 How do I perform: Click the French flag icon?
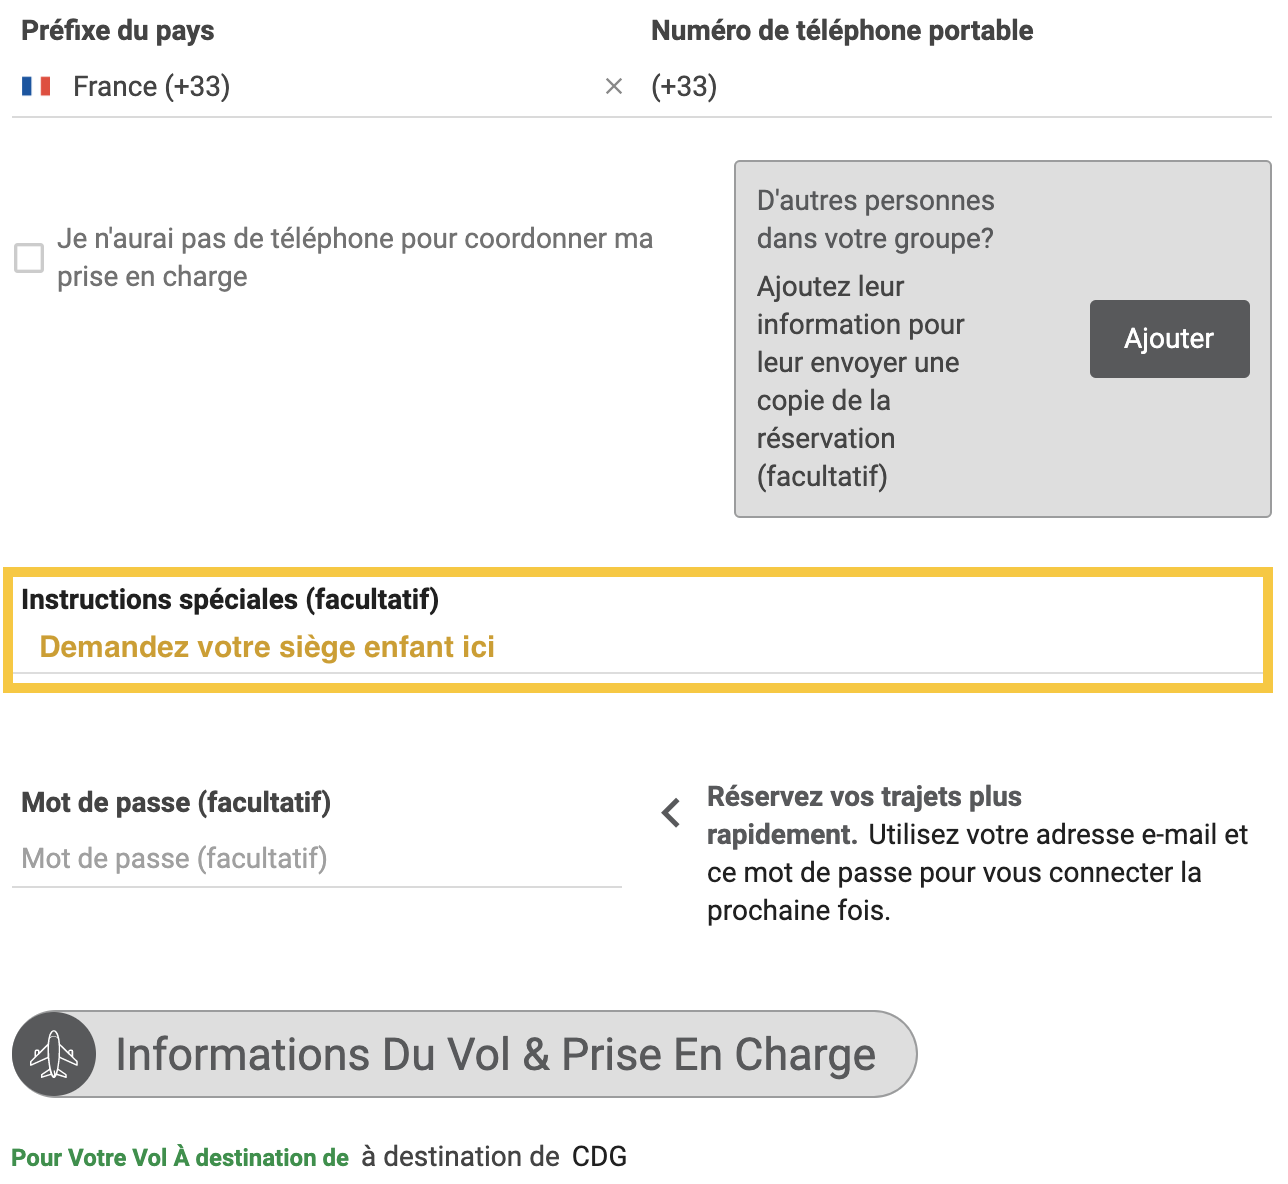pos(36,87)
